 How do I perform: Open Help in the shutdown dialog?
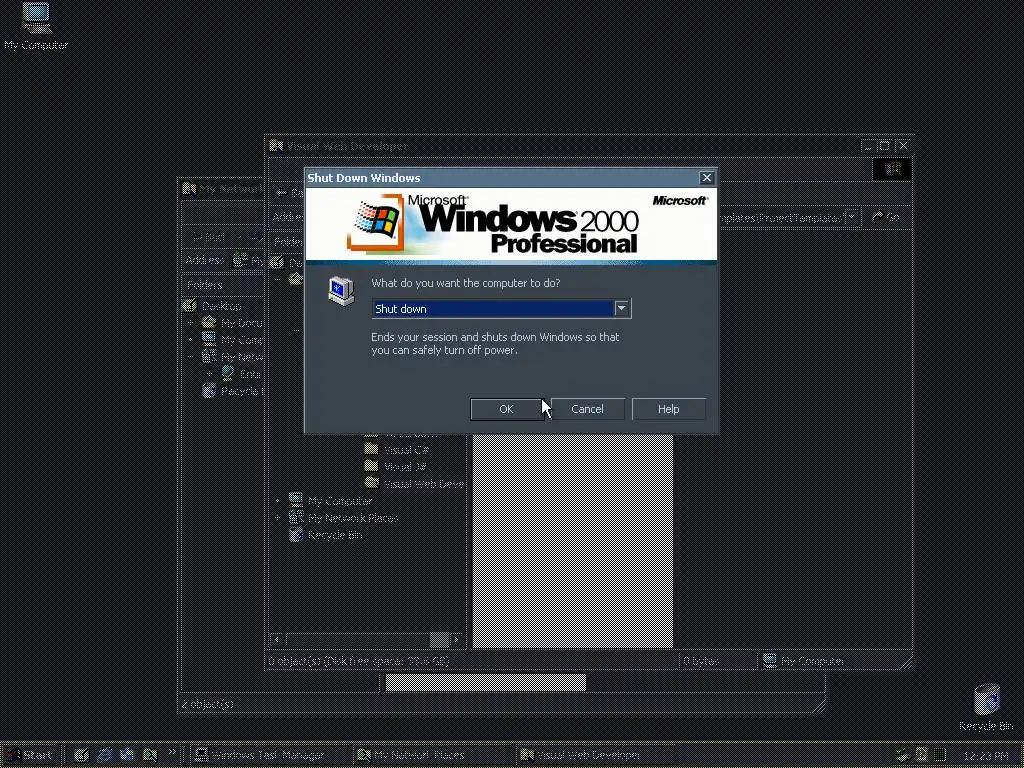668,409
